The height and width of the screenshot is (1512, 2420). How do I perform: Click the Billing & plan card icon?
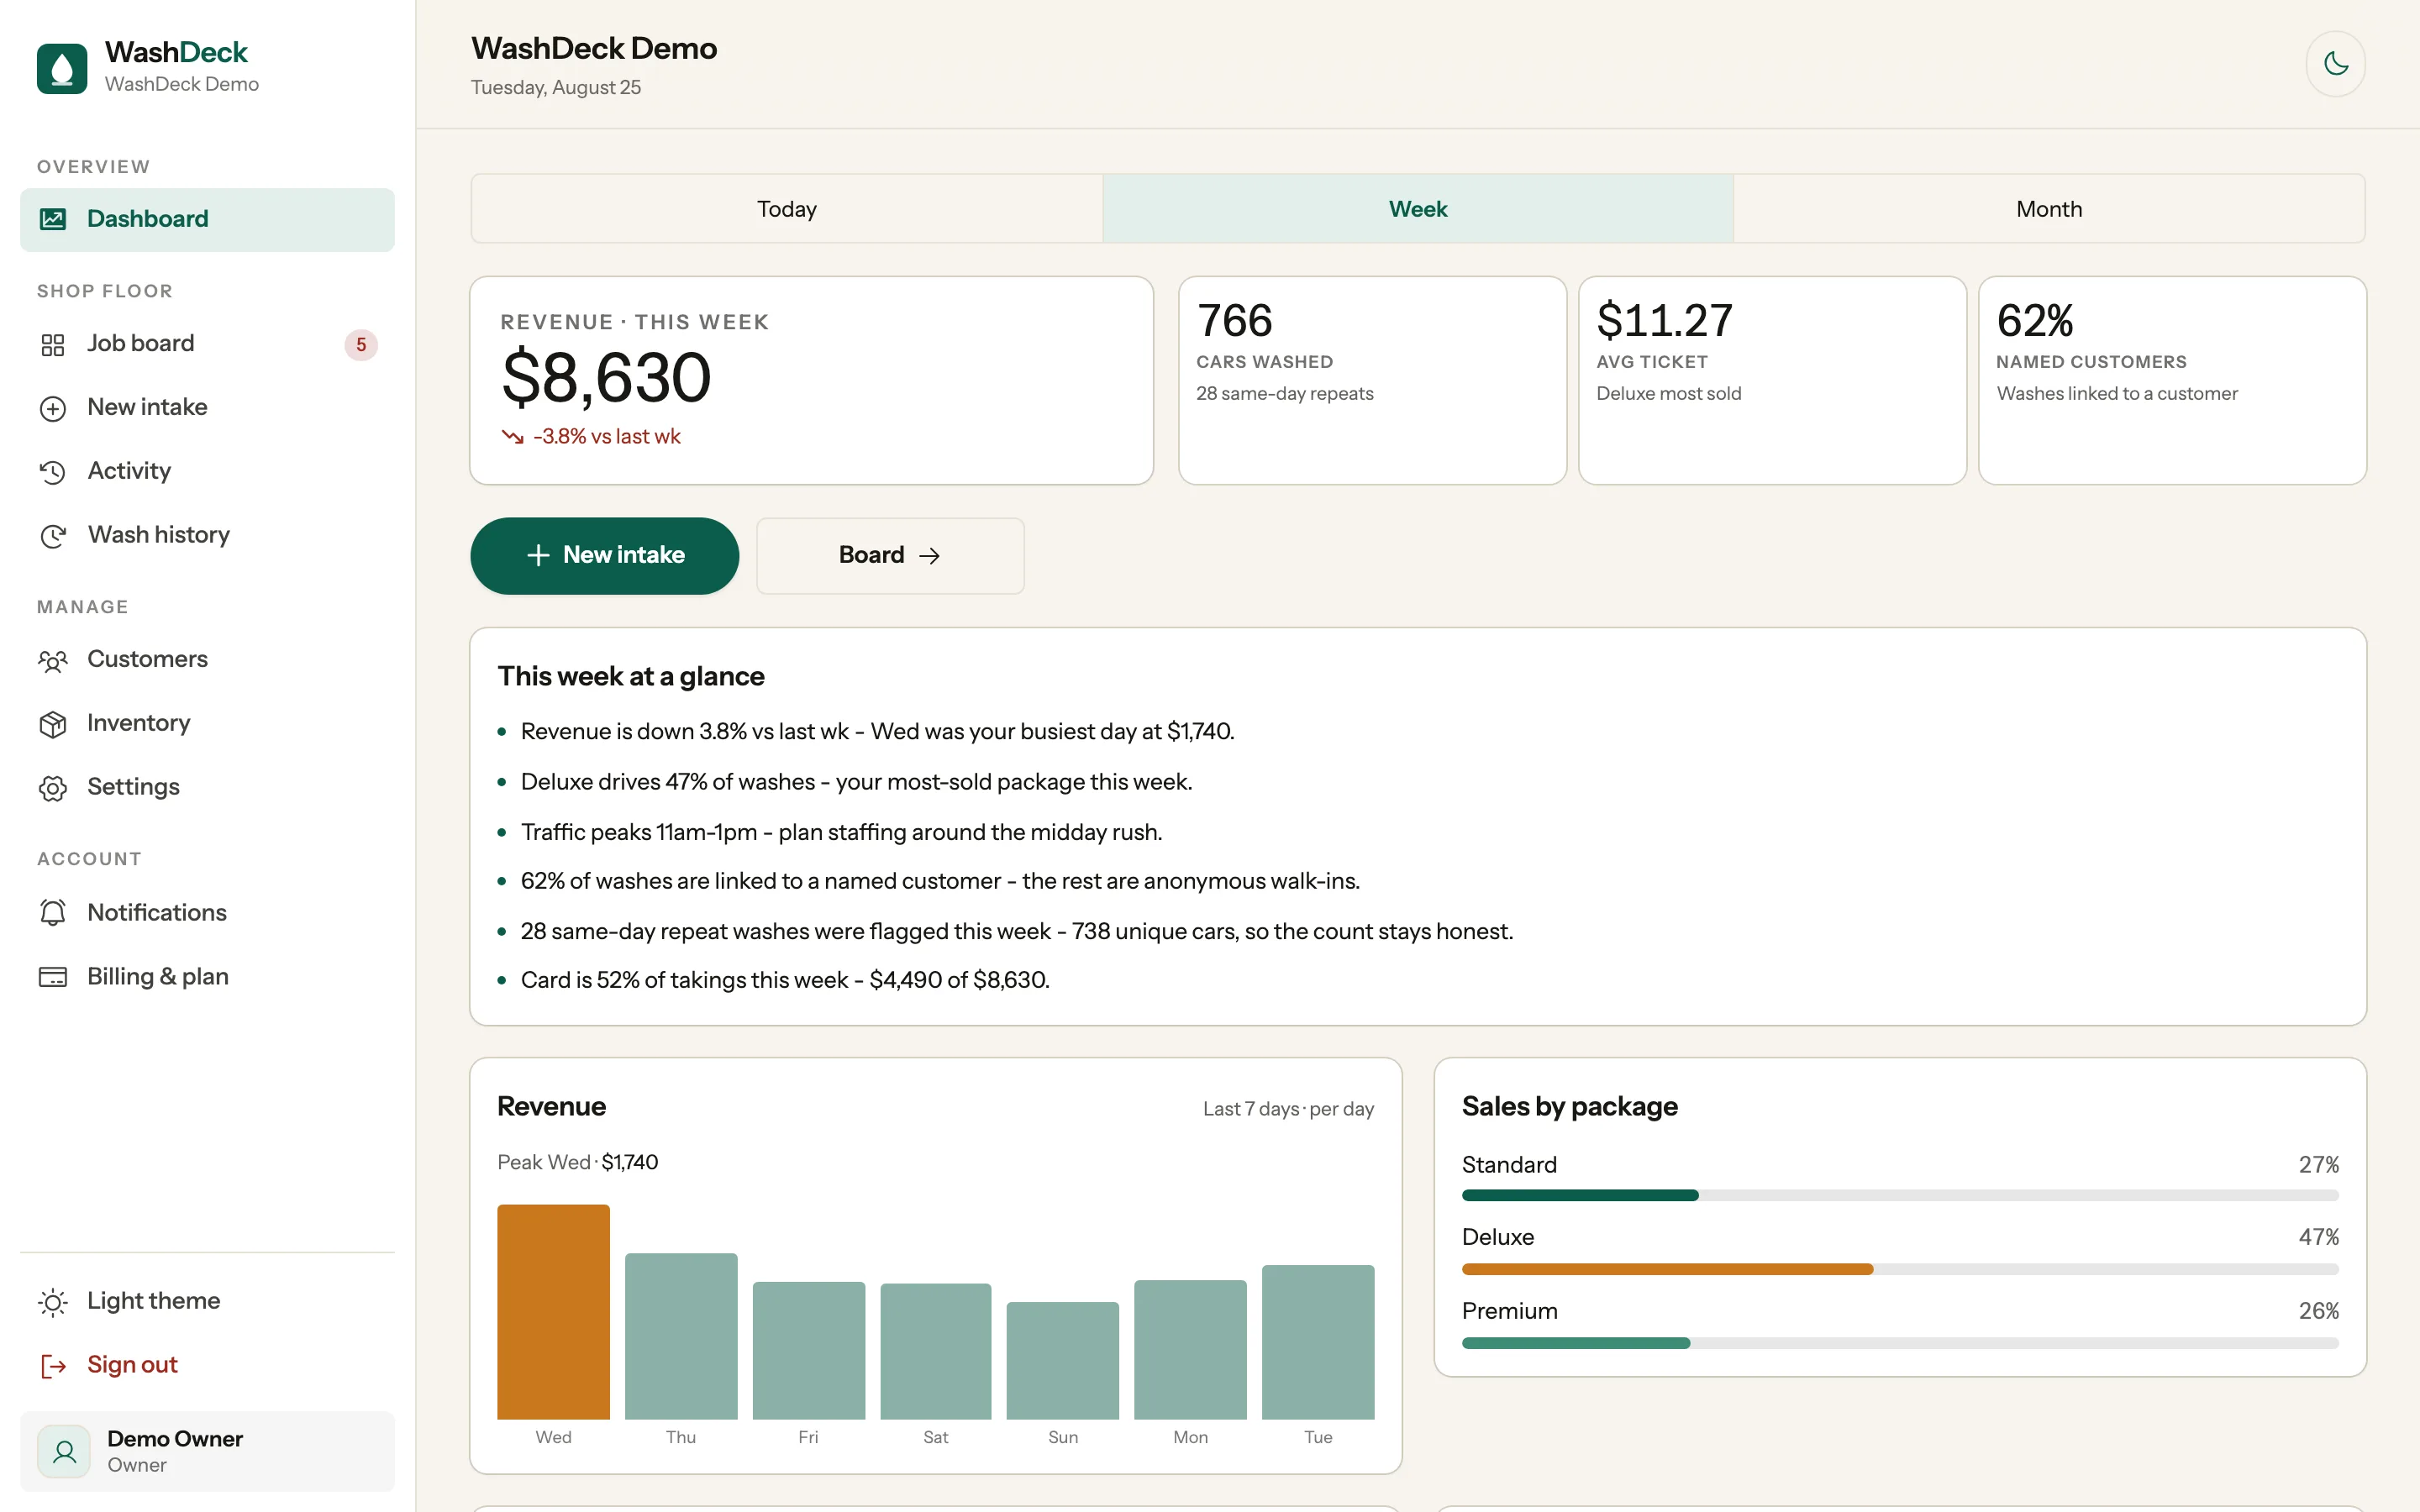[x=53, y=977]
